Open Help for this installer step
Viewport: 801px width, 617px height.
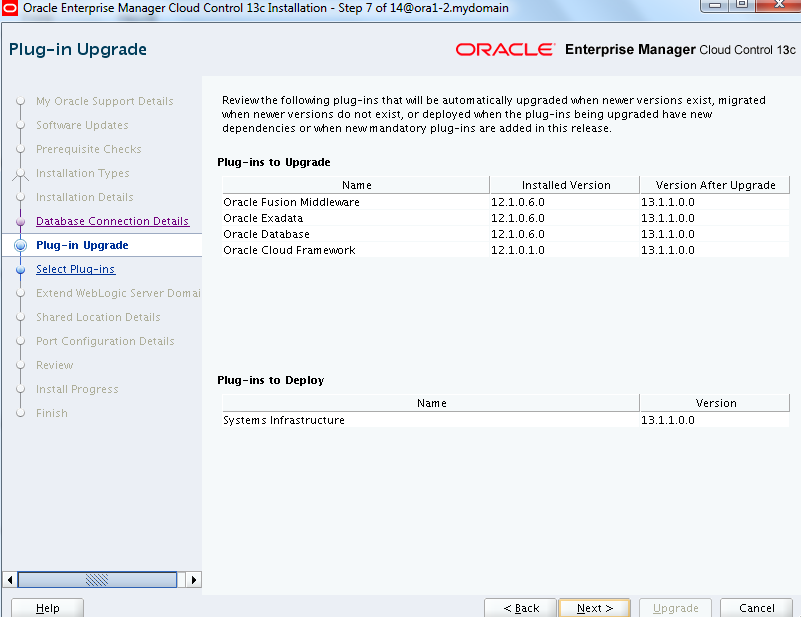[x=47, y=608]
